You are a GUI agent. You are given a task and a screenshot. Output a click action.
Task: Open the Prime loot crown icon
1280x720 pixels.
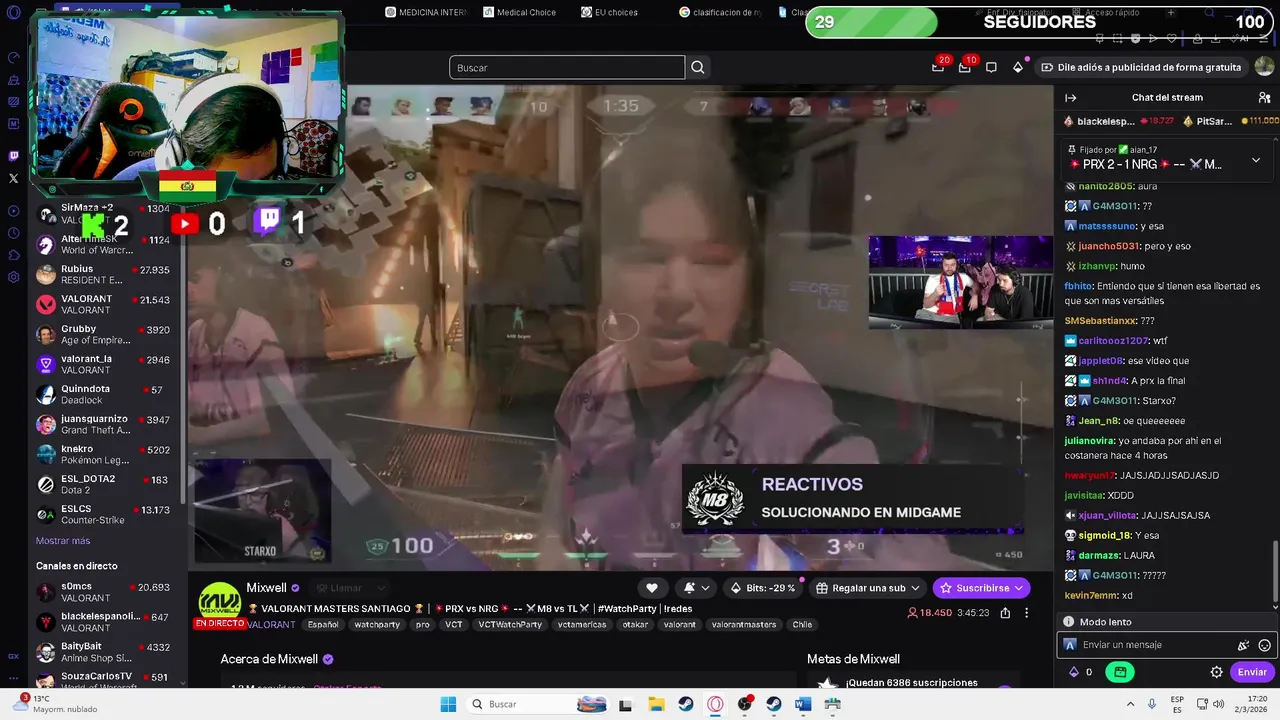[938, 67]
